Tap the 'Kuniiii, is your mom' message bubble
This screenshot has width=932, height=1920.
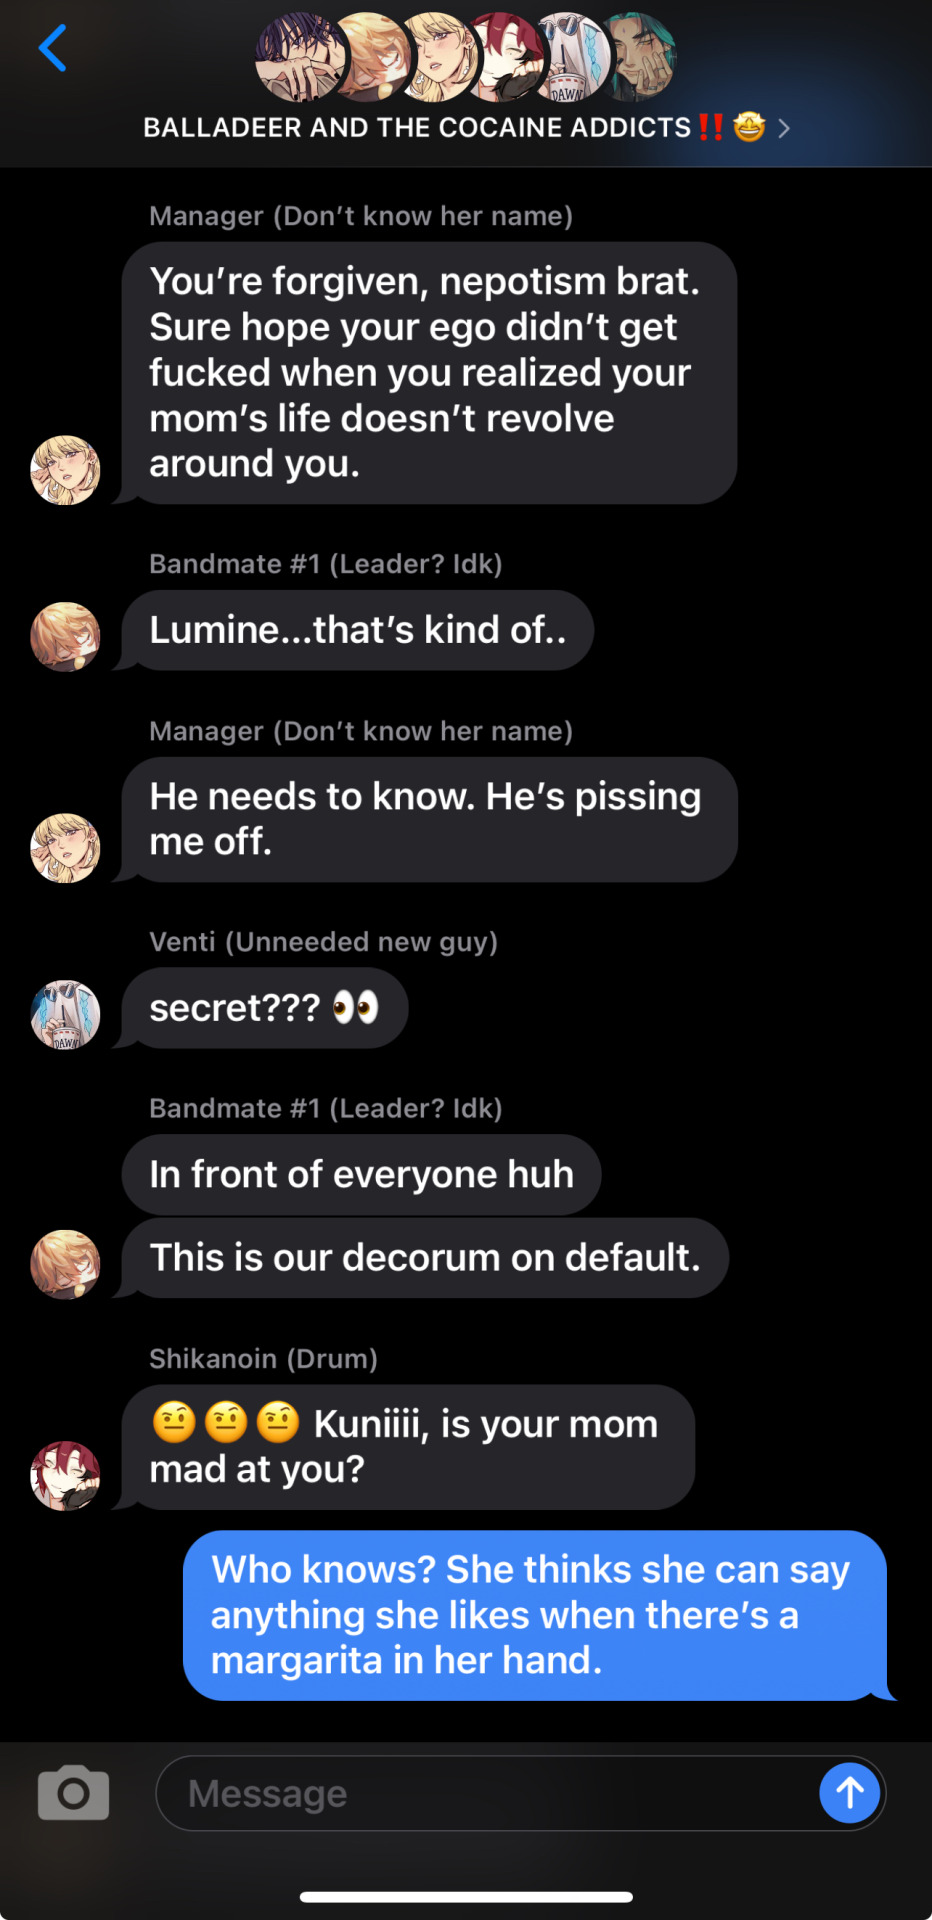408,1447
